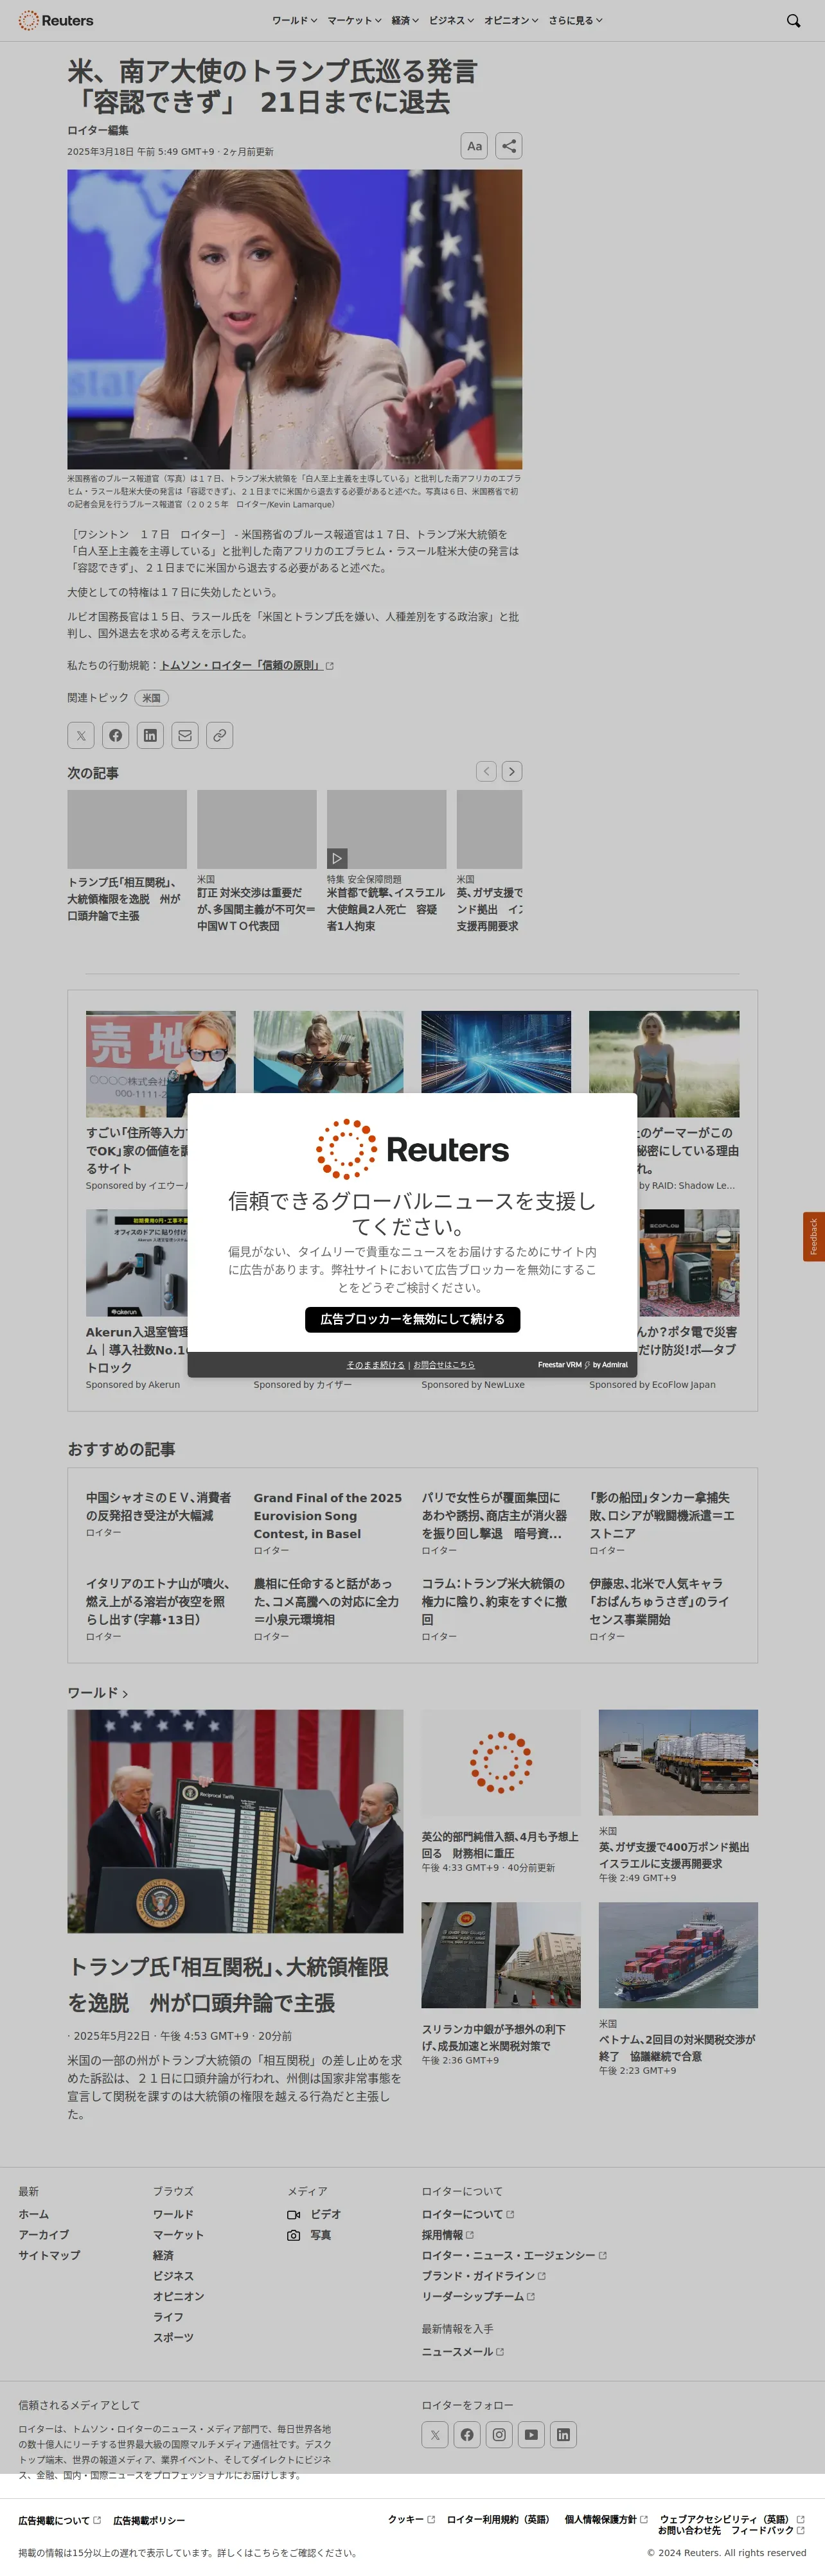Expand the マーケット menu dropdown
The image size is (825, 2576).
tap(354, 20)
